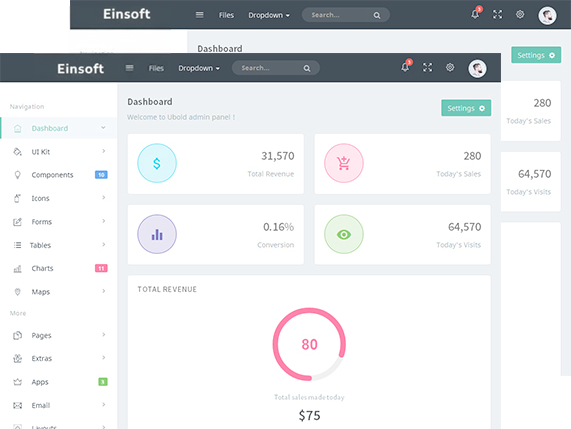Click the Email envelope icon
Viewport: 571px width, 429px height.
(17, 405)
